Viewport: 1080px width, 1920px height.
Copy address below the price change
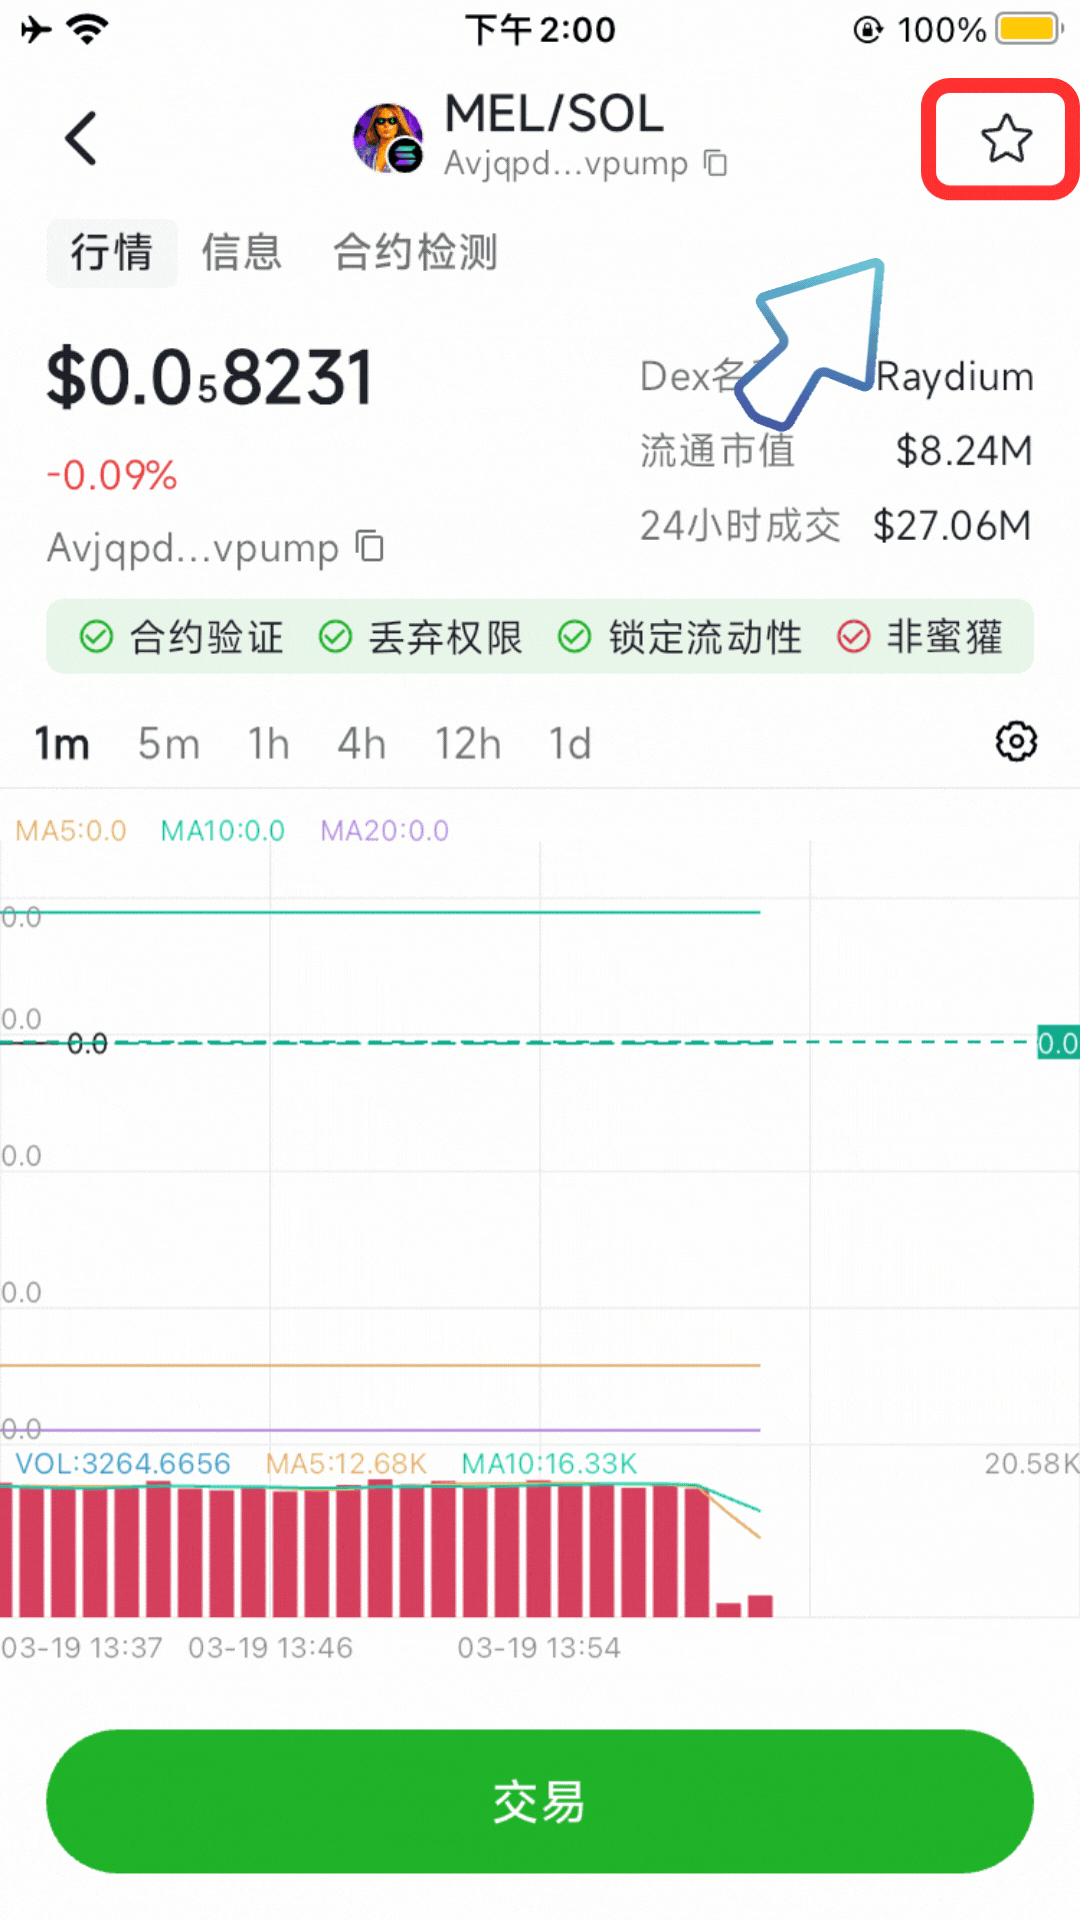click(x=371, y=547)
